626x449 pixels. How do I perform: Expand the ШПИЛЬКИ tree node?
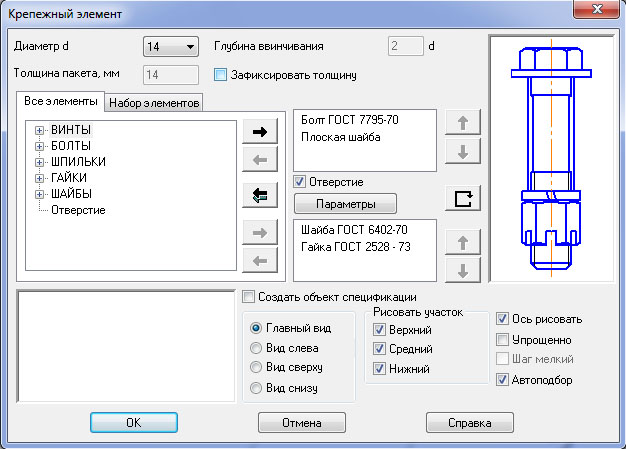(x=39, y=162)
